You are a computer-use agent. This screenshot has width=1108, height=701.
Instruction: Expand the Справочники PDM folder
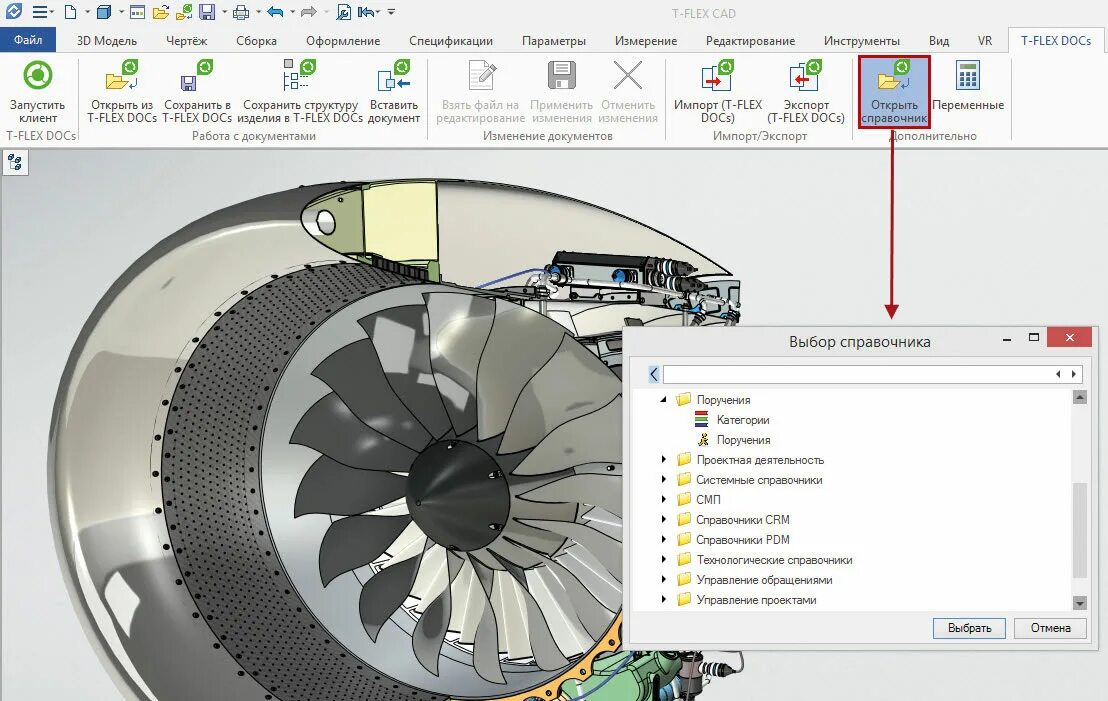click(x=664, y=539)
